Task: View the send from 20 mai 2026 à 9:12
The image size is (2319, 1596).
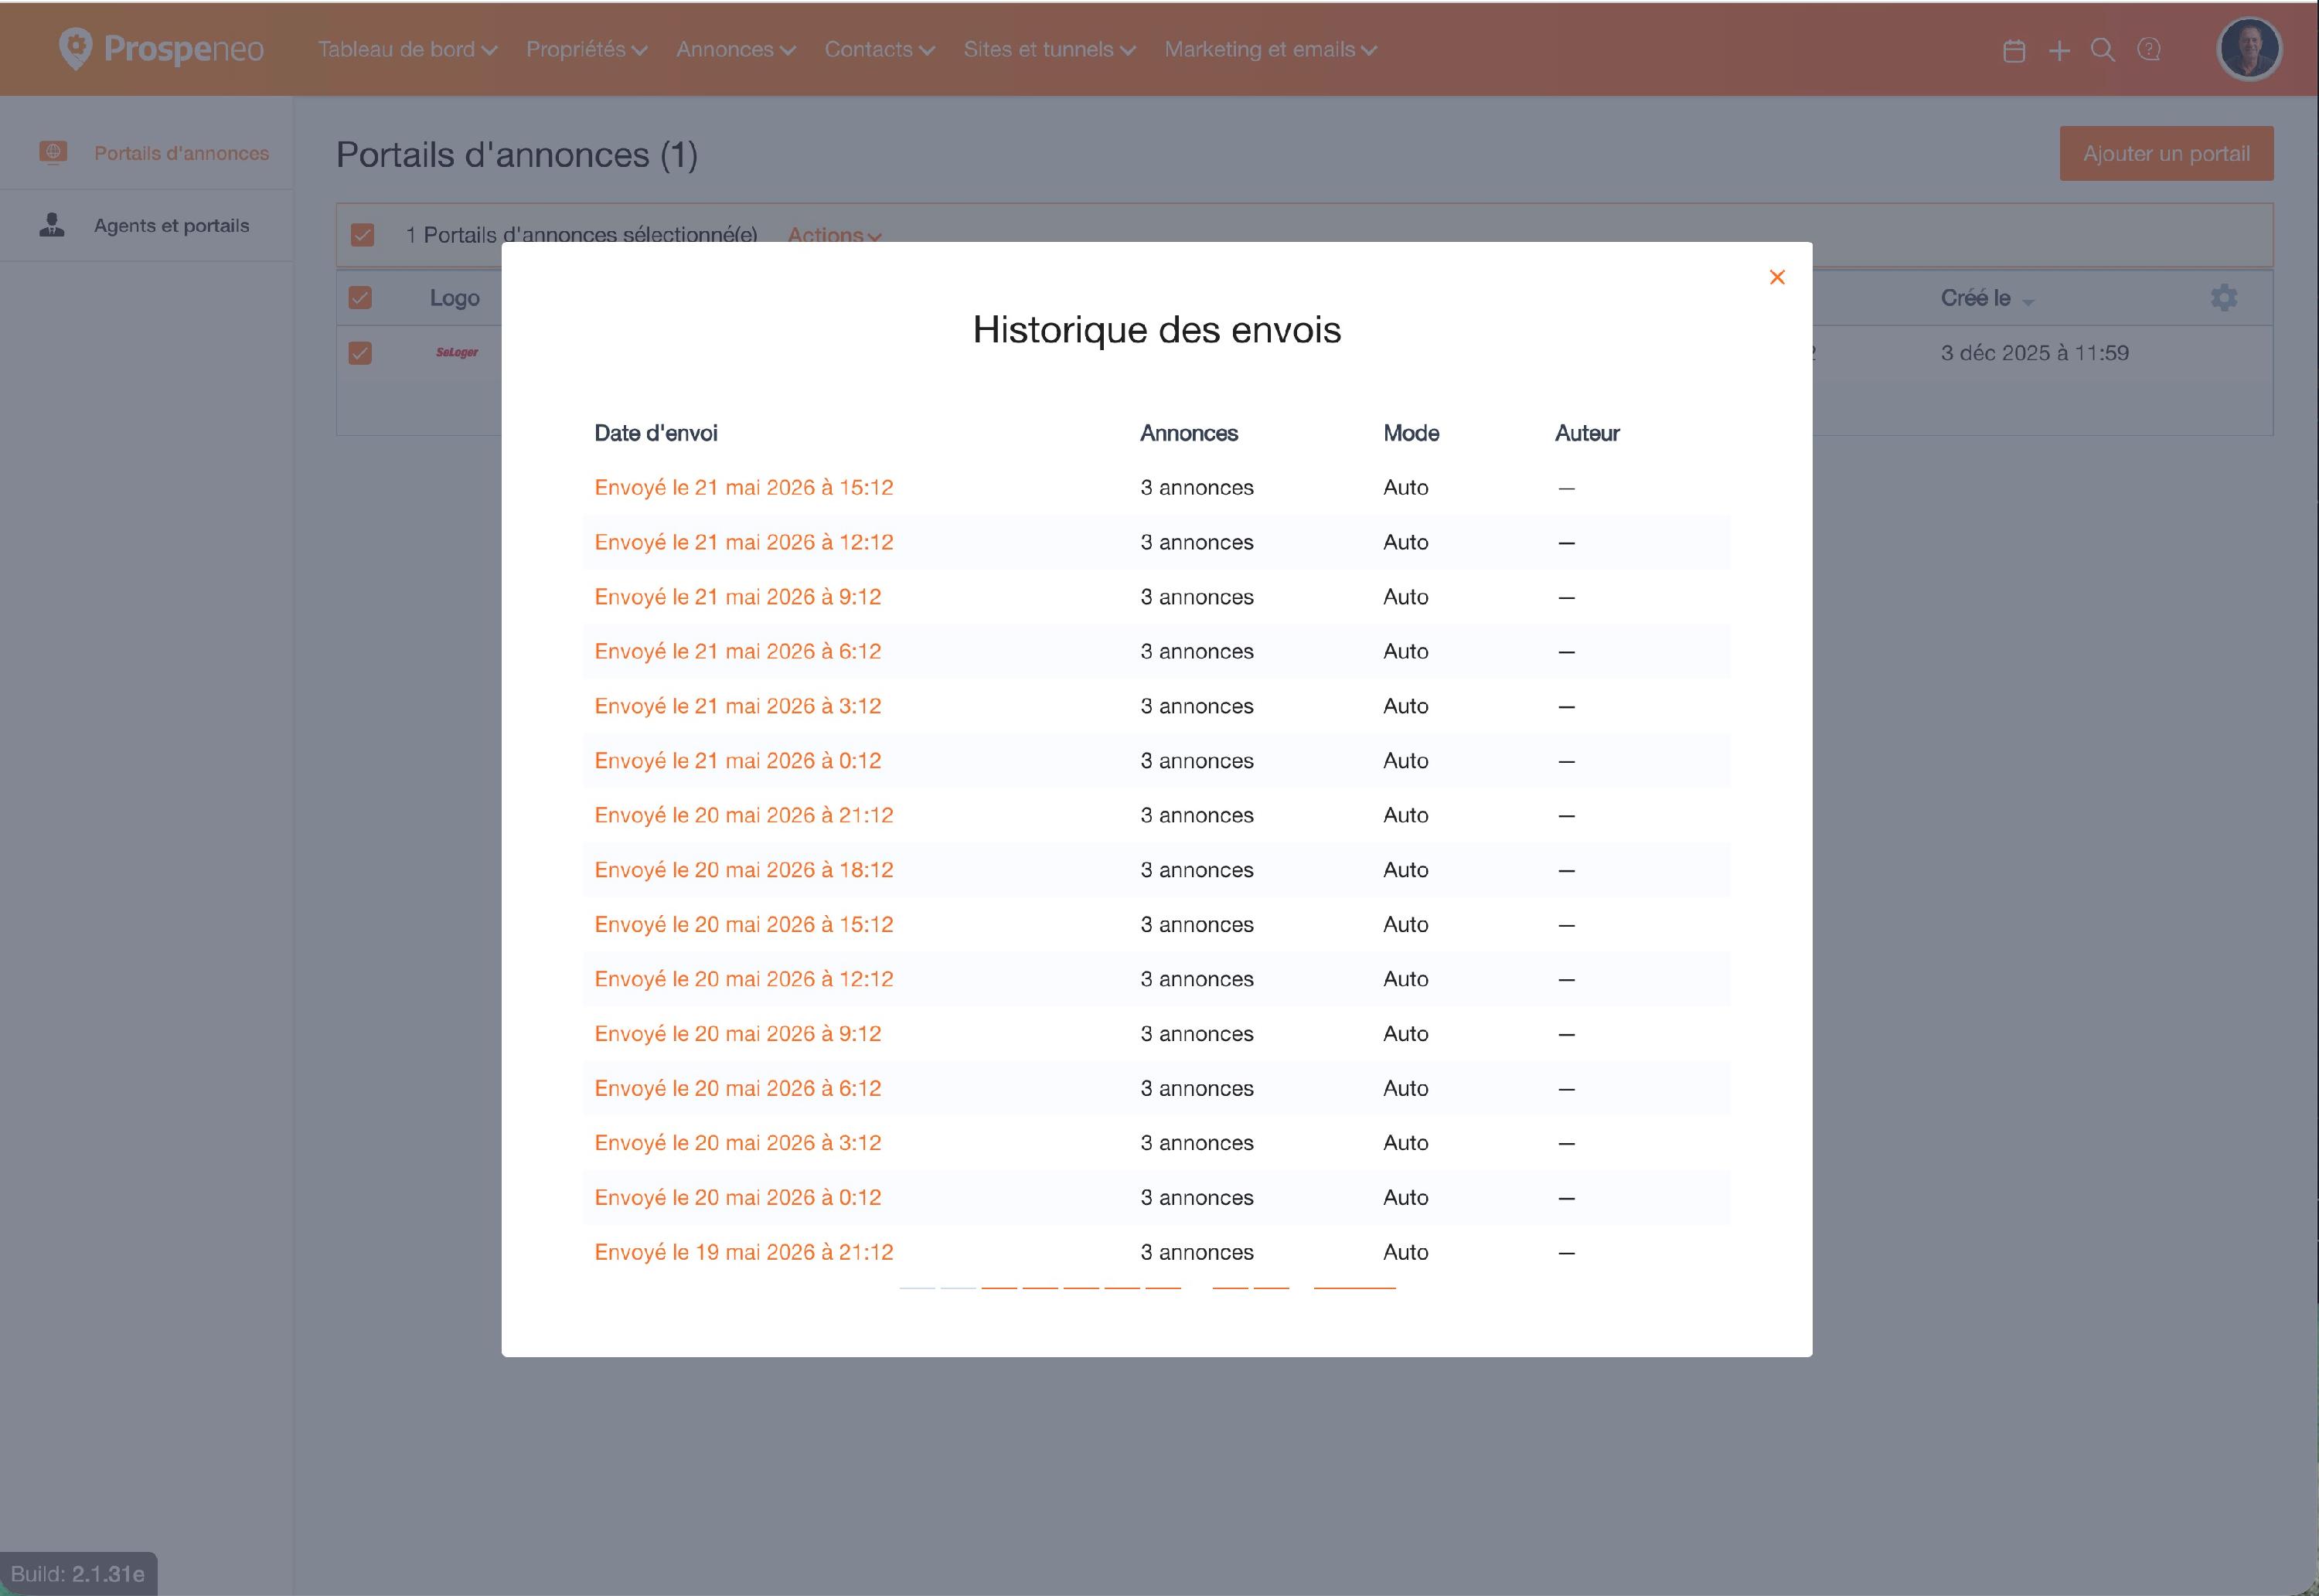Action: 737,1034
